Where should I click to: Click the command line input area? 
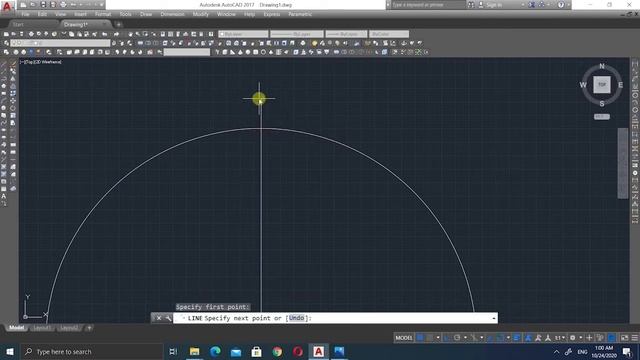[335, 318]
